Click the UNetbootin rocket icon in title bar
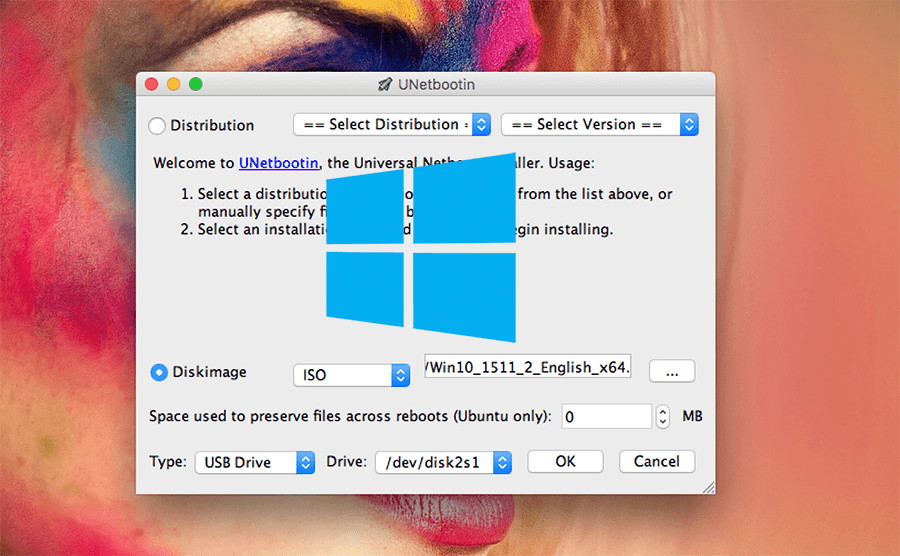The image size is (900, 556). [385, 84]
